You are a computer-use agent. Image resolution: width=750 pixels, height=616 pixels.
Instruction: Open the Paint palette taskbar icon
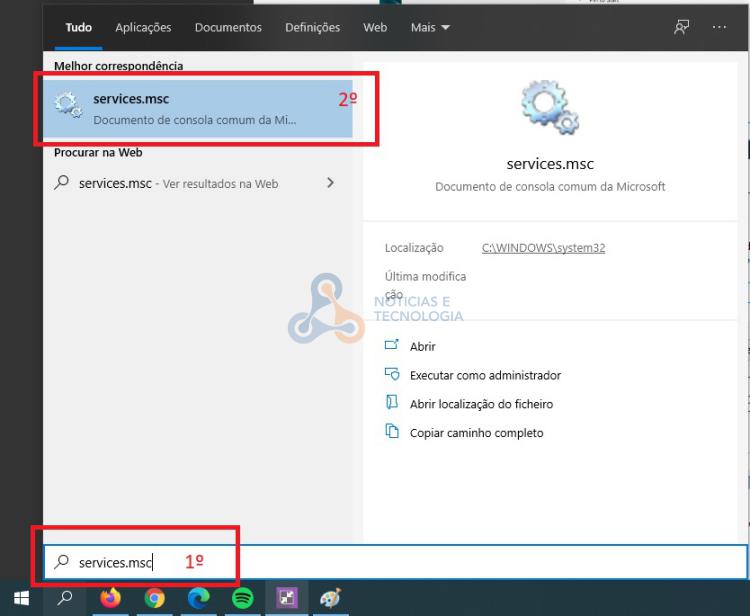point(331,598)
